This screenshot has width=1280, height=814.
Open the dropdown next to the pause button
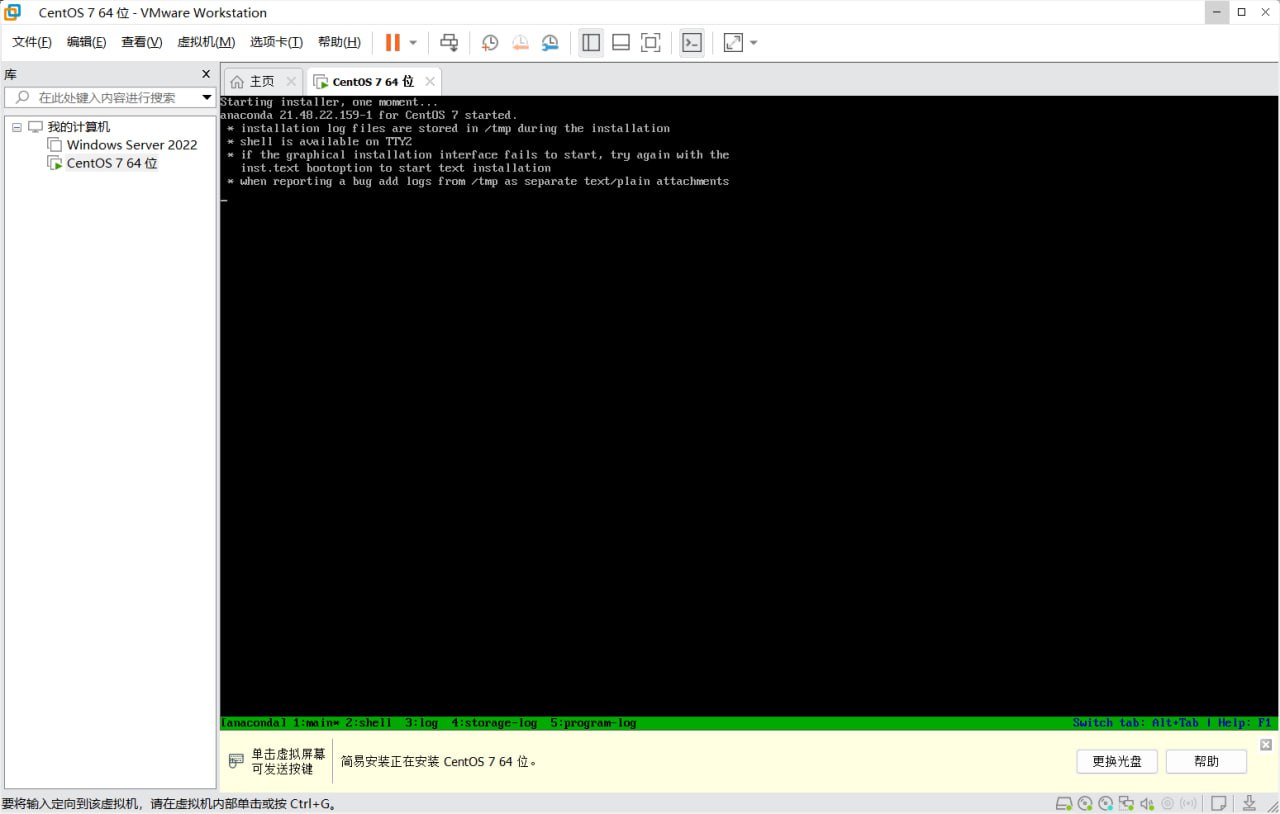click(x=411, y=42)
